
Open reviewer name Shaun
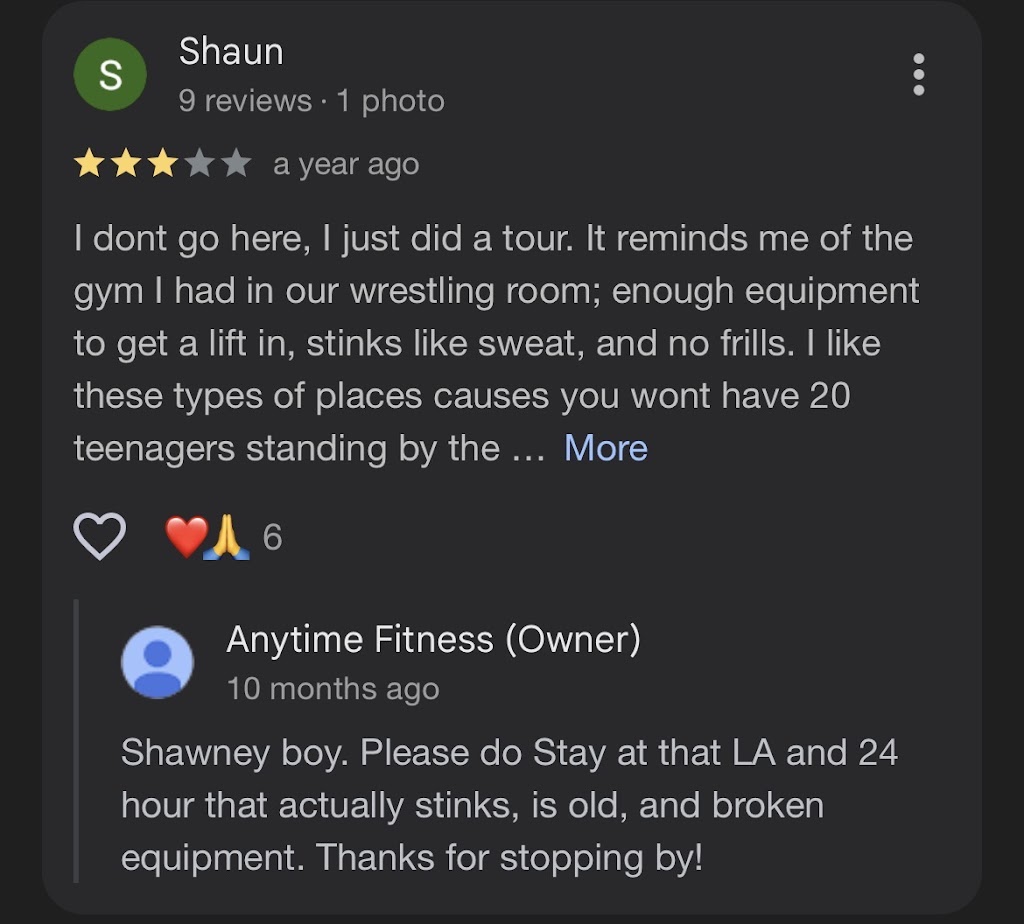point(231,52)
